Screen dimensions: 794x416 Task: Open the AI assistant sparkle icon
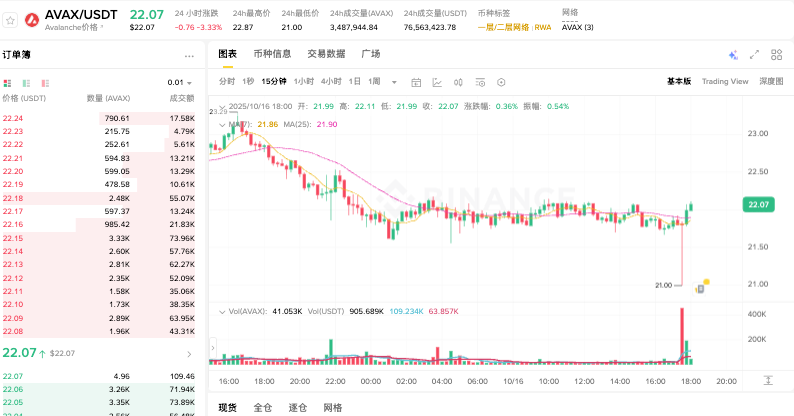(x=733, y=55)
